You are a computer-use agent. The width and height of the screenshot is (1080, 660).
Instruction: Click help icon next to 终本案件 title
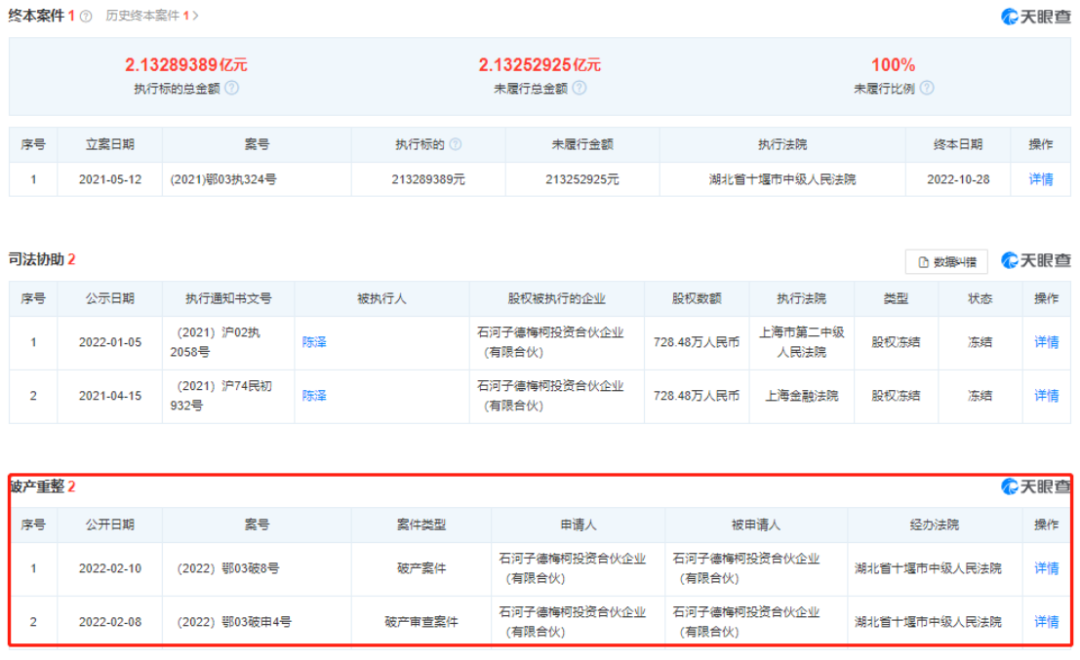click(x=86, y=16)
